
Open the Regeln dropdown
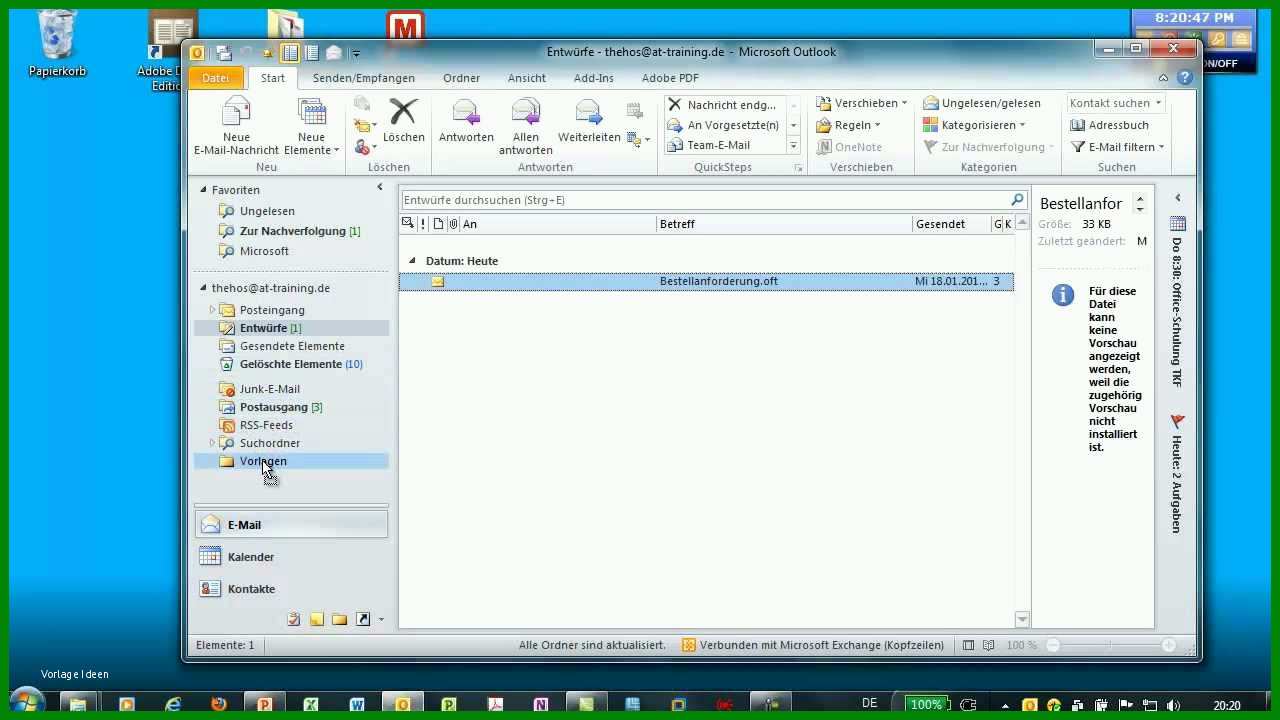[x=848, y=125]
